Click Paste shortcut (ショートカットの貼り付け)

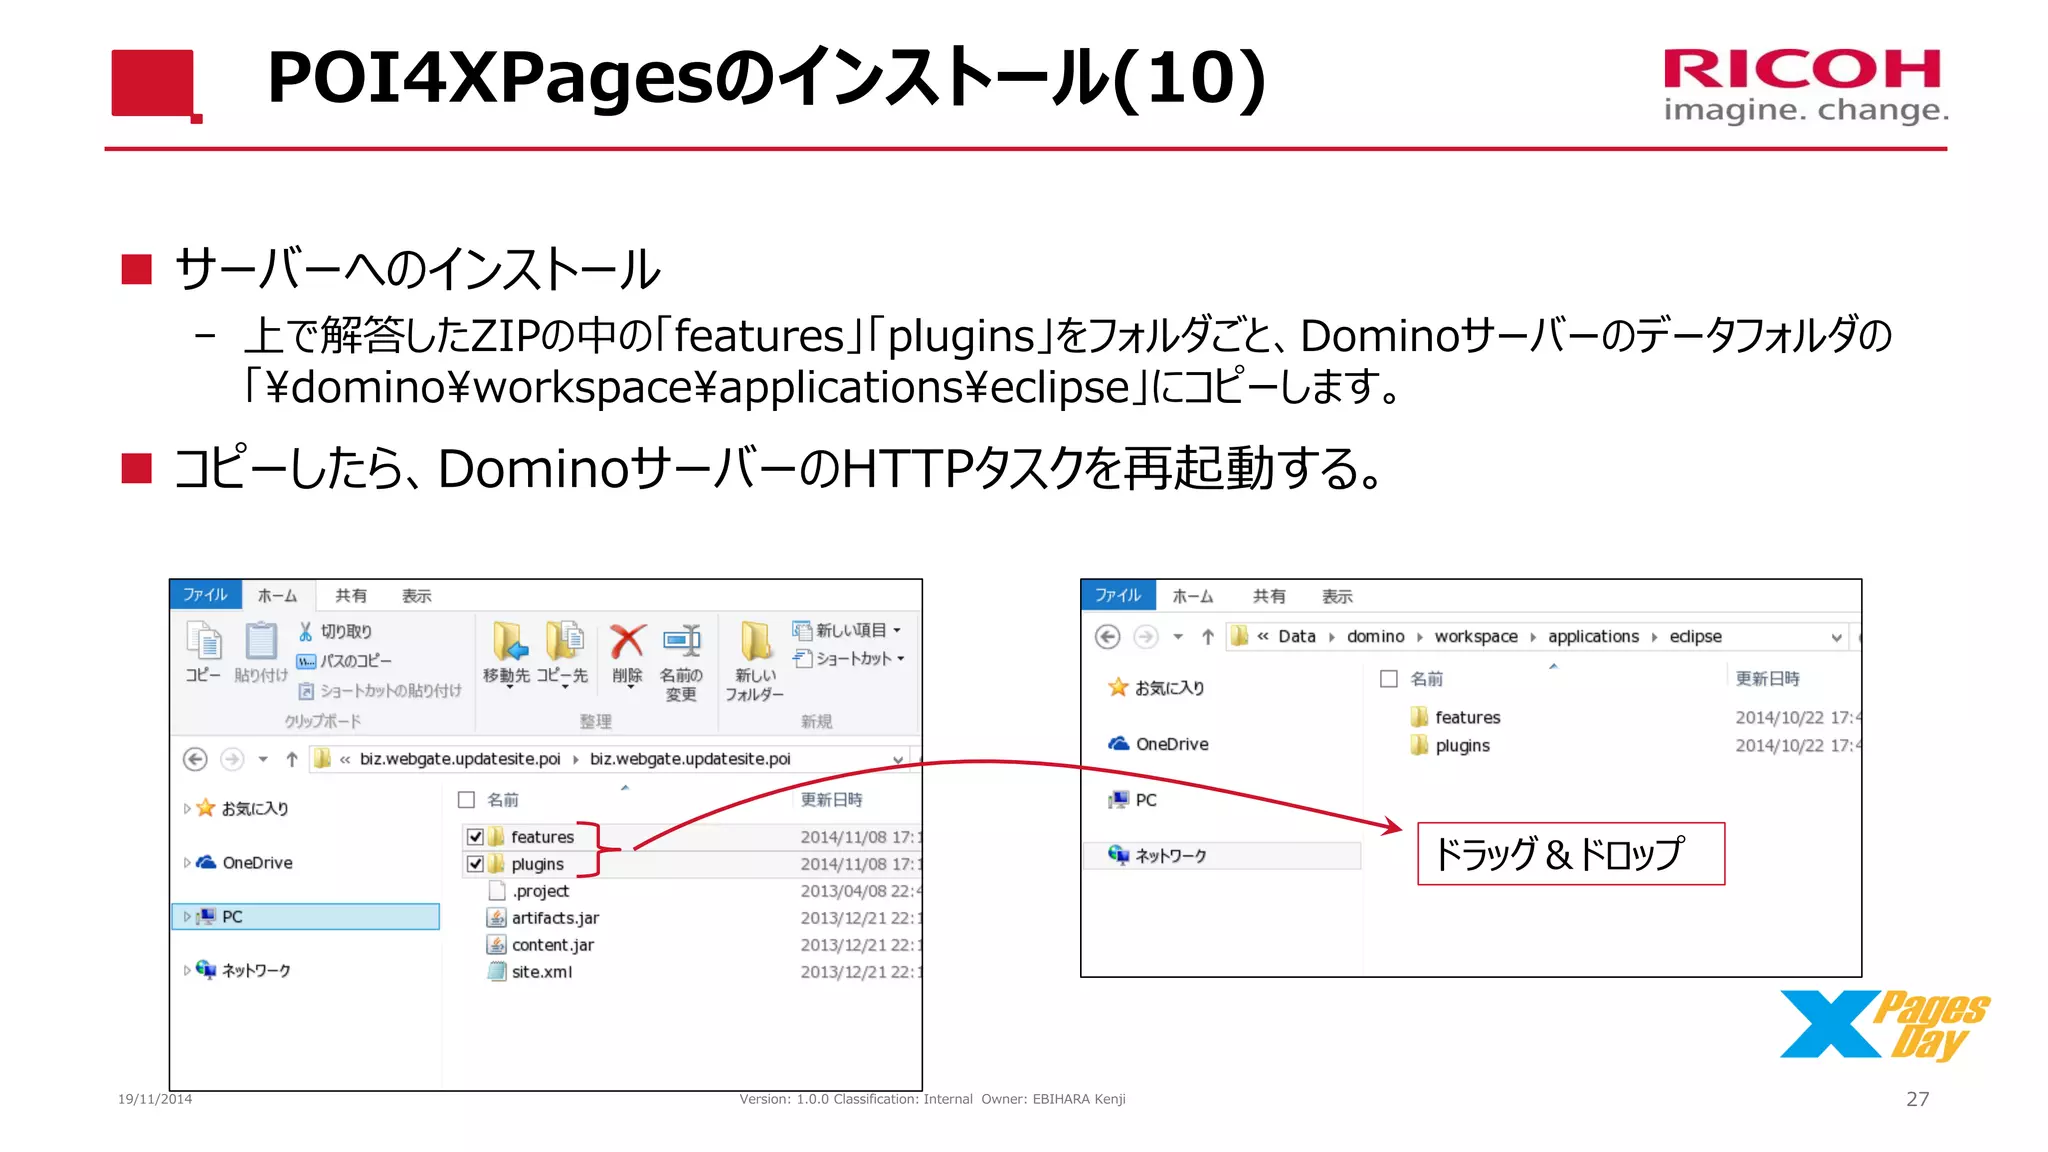pyautogui.click(x=380, y=690)
